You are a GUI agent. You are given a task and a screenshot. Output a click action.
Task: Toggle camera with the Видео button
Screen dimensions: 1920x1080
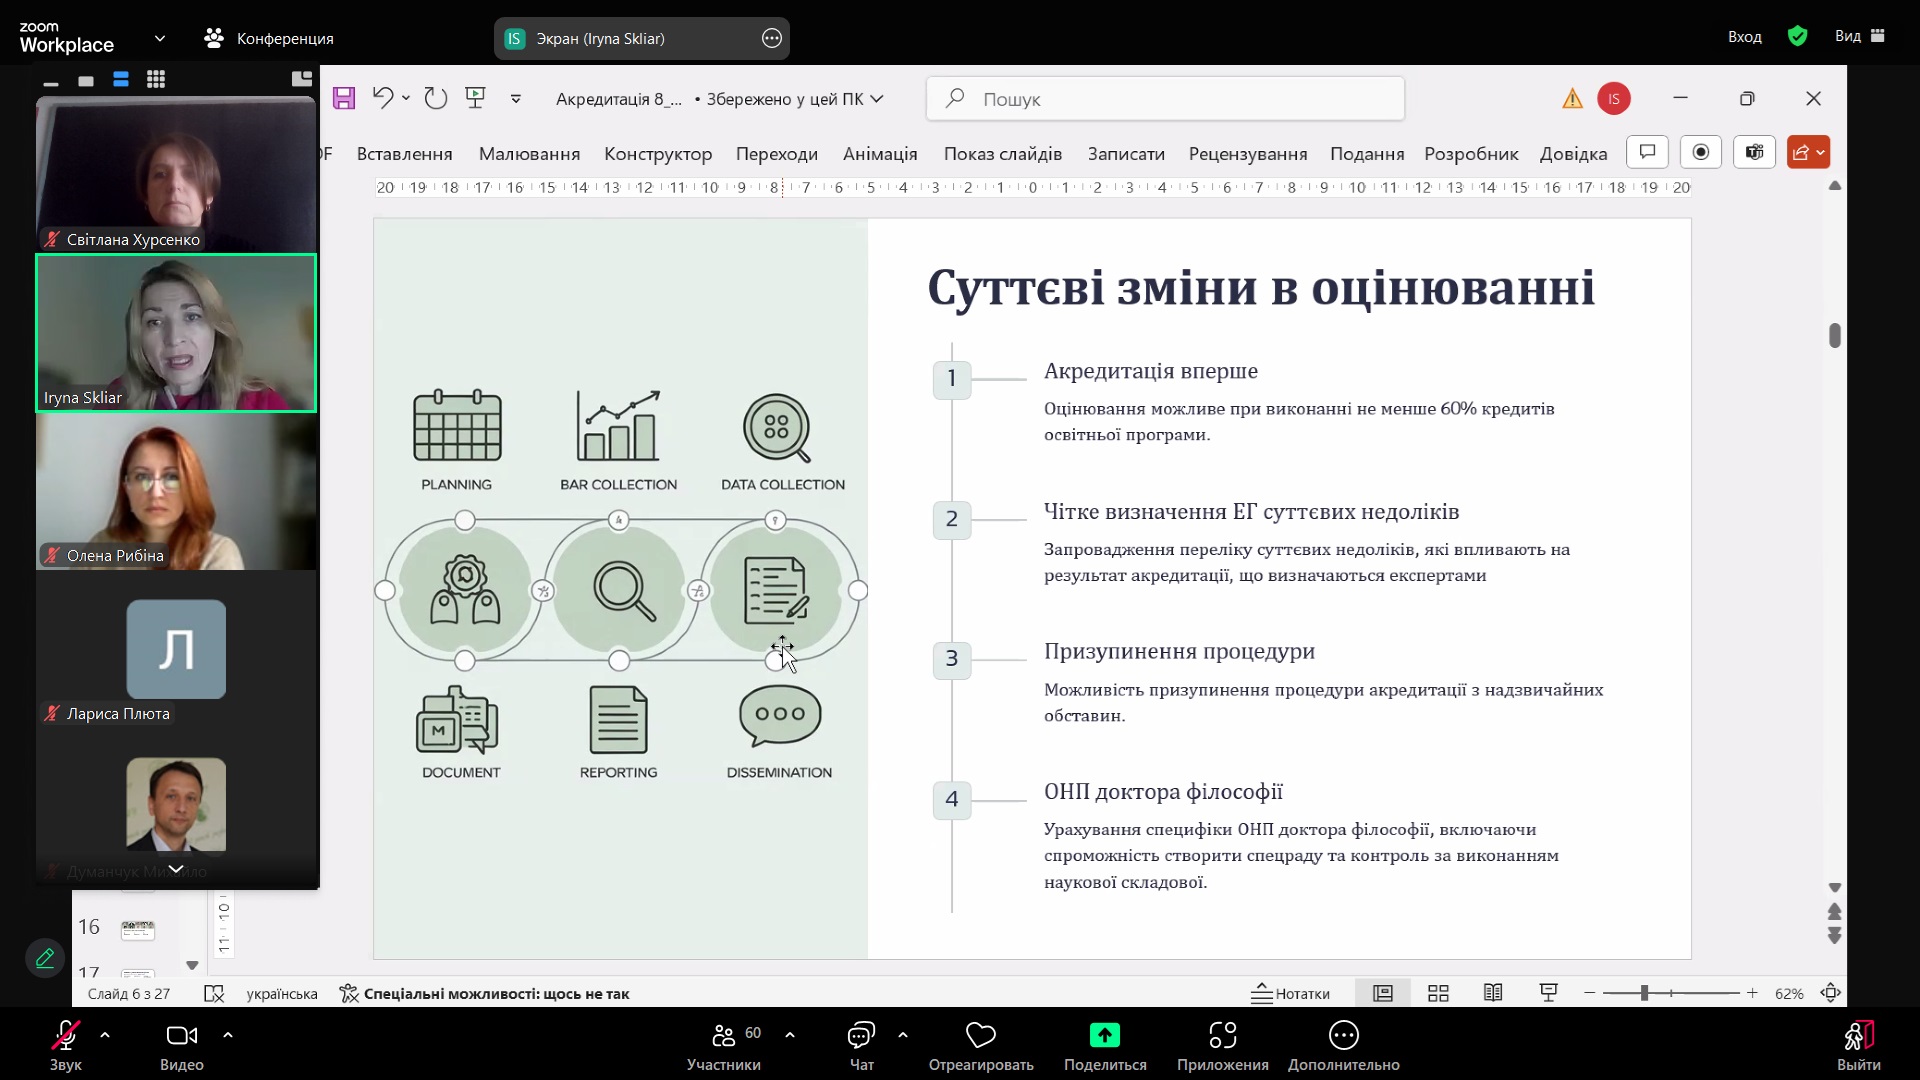tap(181, 1036)
